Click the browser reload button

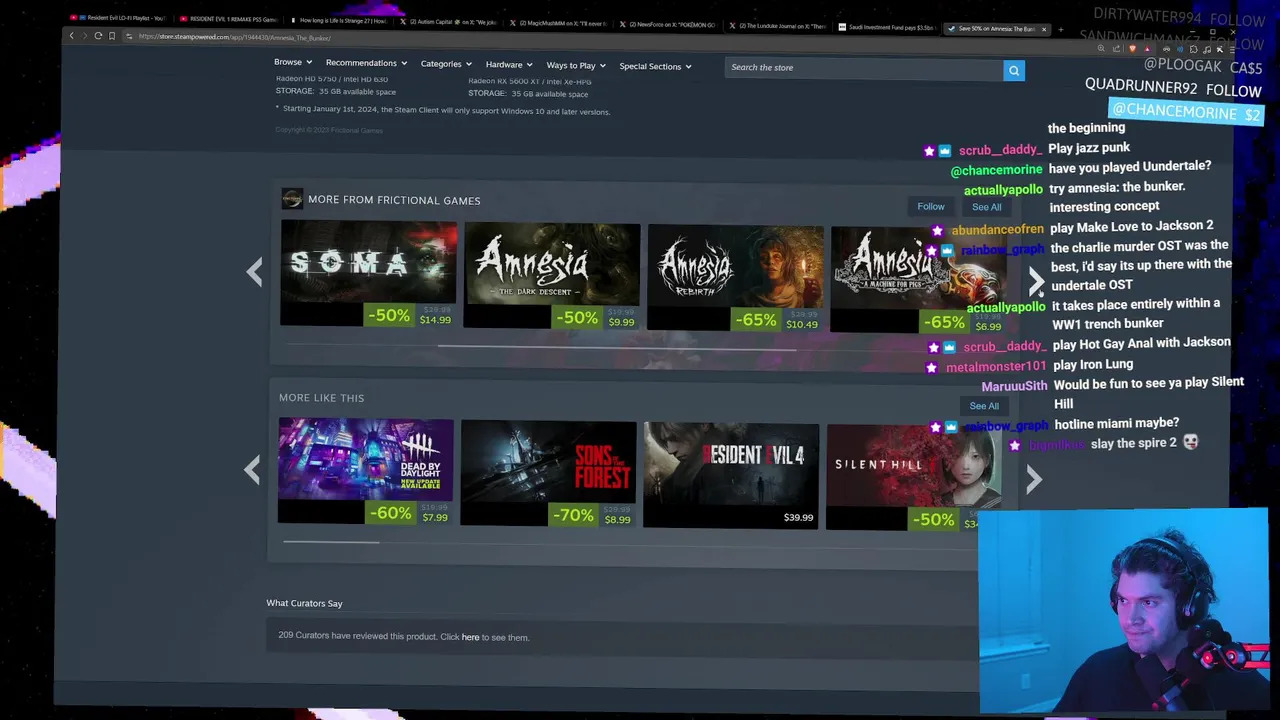98,36
